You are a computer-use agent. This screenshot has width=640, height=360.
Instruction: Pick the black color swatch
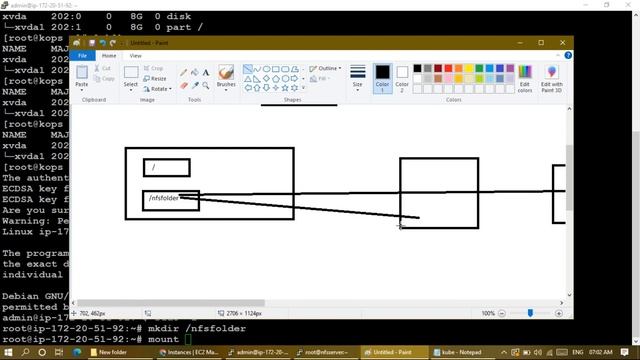(417, 68)
